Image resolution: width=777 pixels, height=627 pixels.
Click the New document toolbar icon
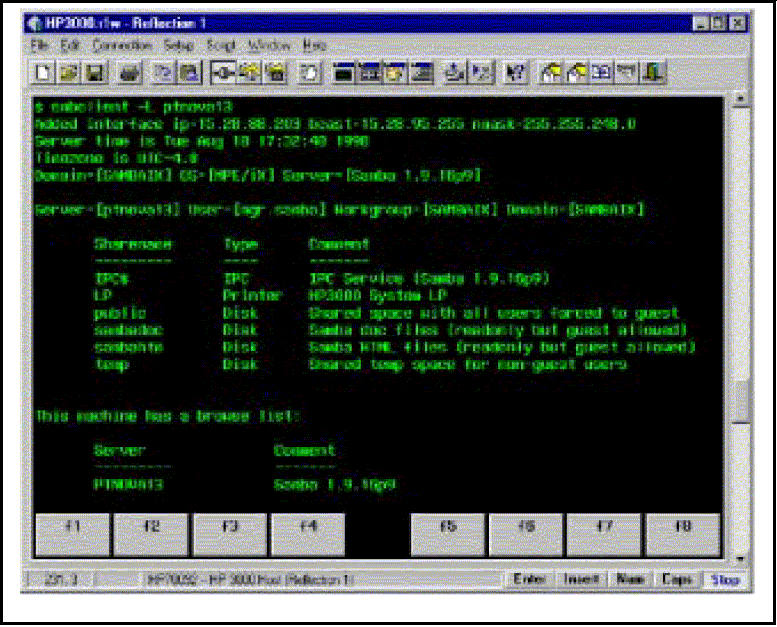tap(43, 73)
